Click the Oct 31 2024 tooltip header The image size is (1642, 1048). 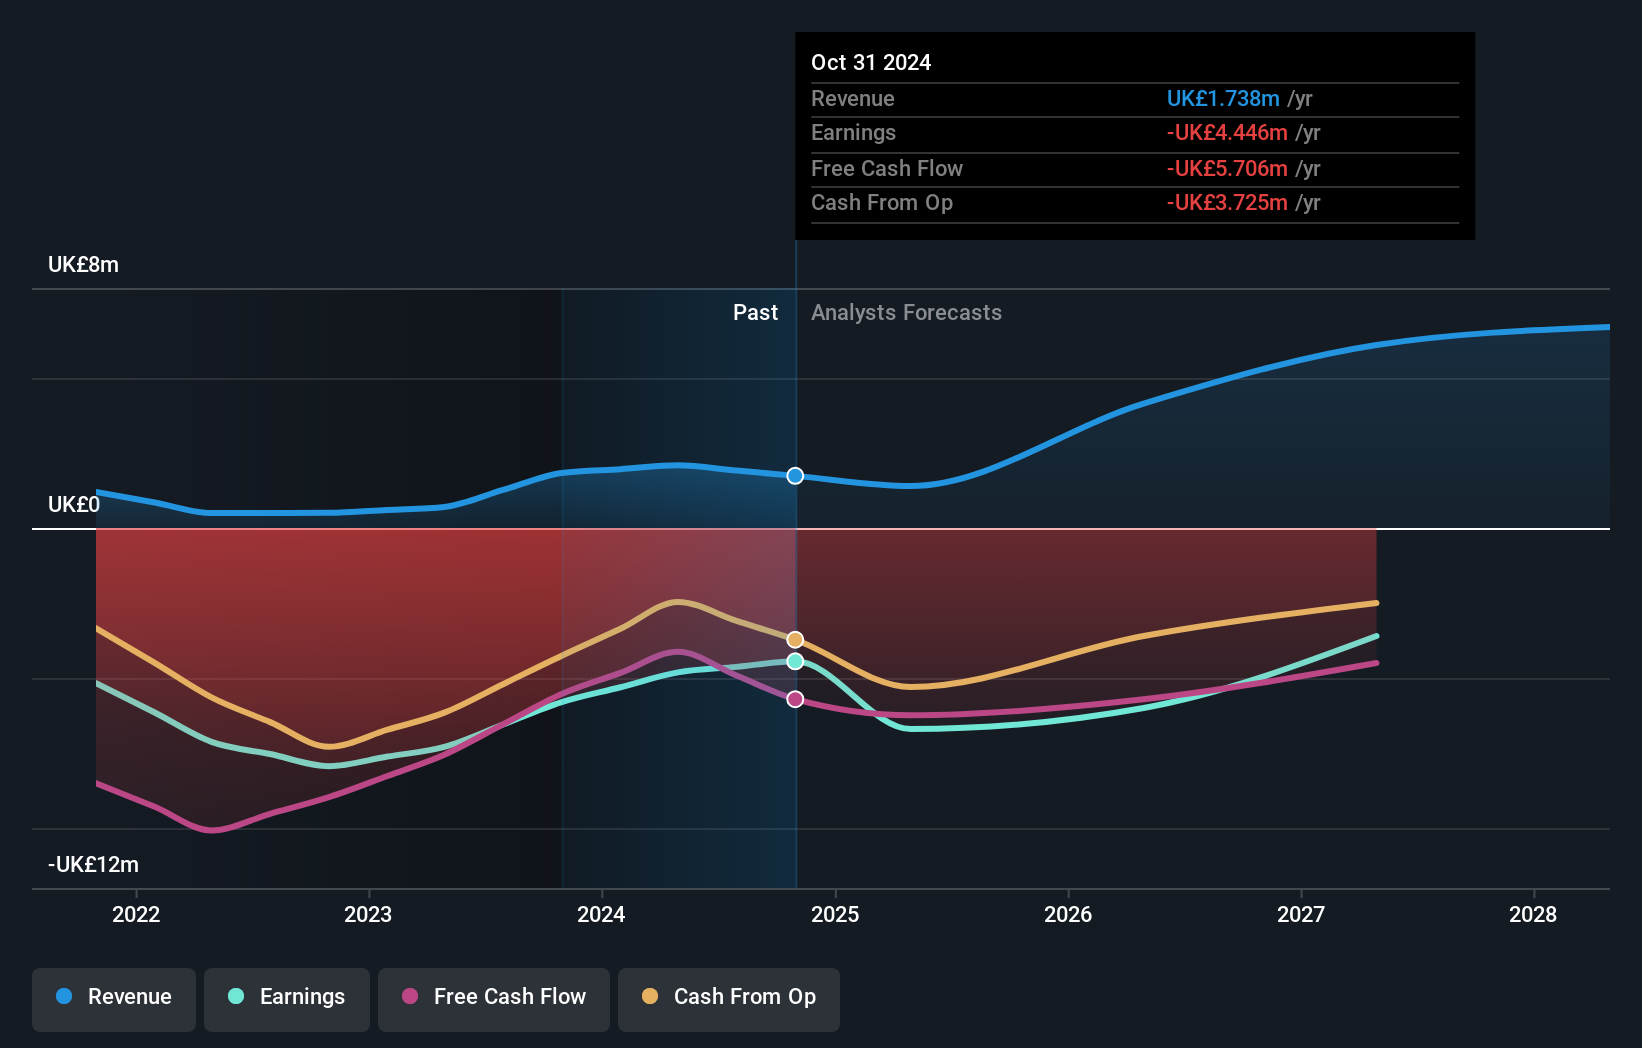871,62
